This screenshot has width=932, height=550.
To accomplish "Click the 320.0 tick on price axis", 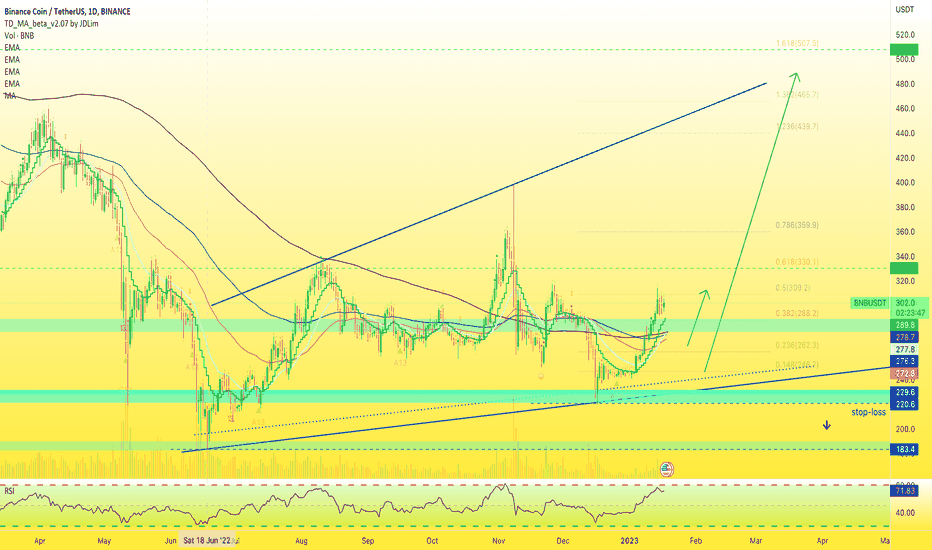I will pos(905,281).
